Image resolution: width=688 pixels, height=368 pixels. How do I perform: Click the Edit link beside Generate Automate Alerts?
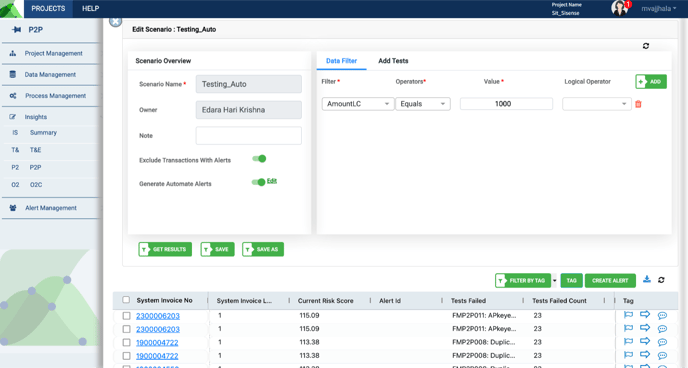click(x=272, y=181)
